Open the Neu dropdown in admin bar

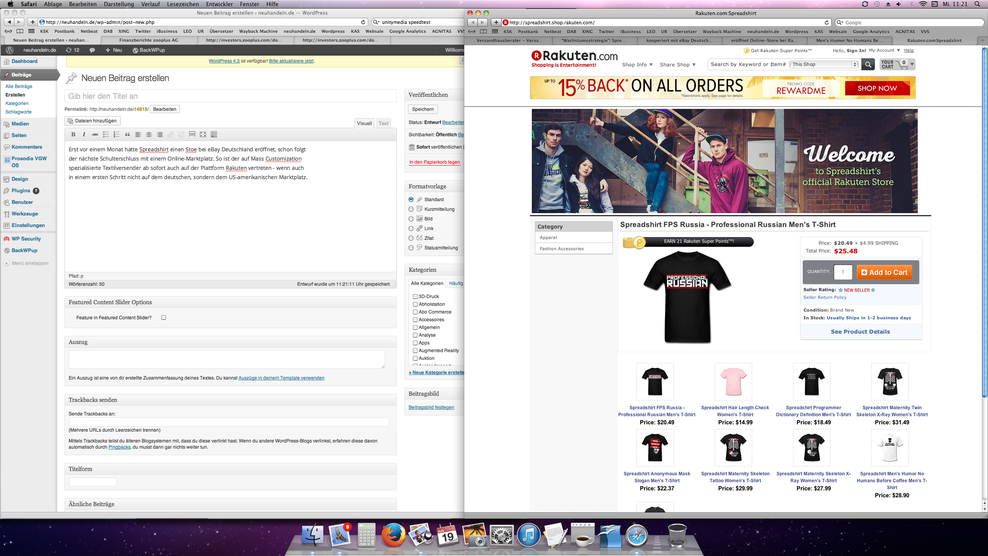[x=113, y=50]
